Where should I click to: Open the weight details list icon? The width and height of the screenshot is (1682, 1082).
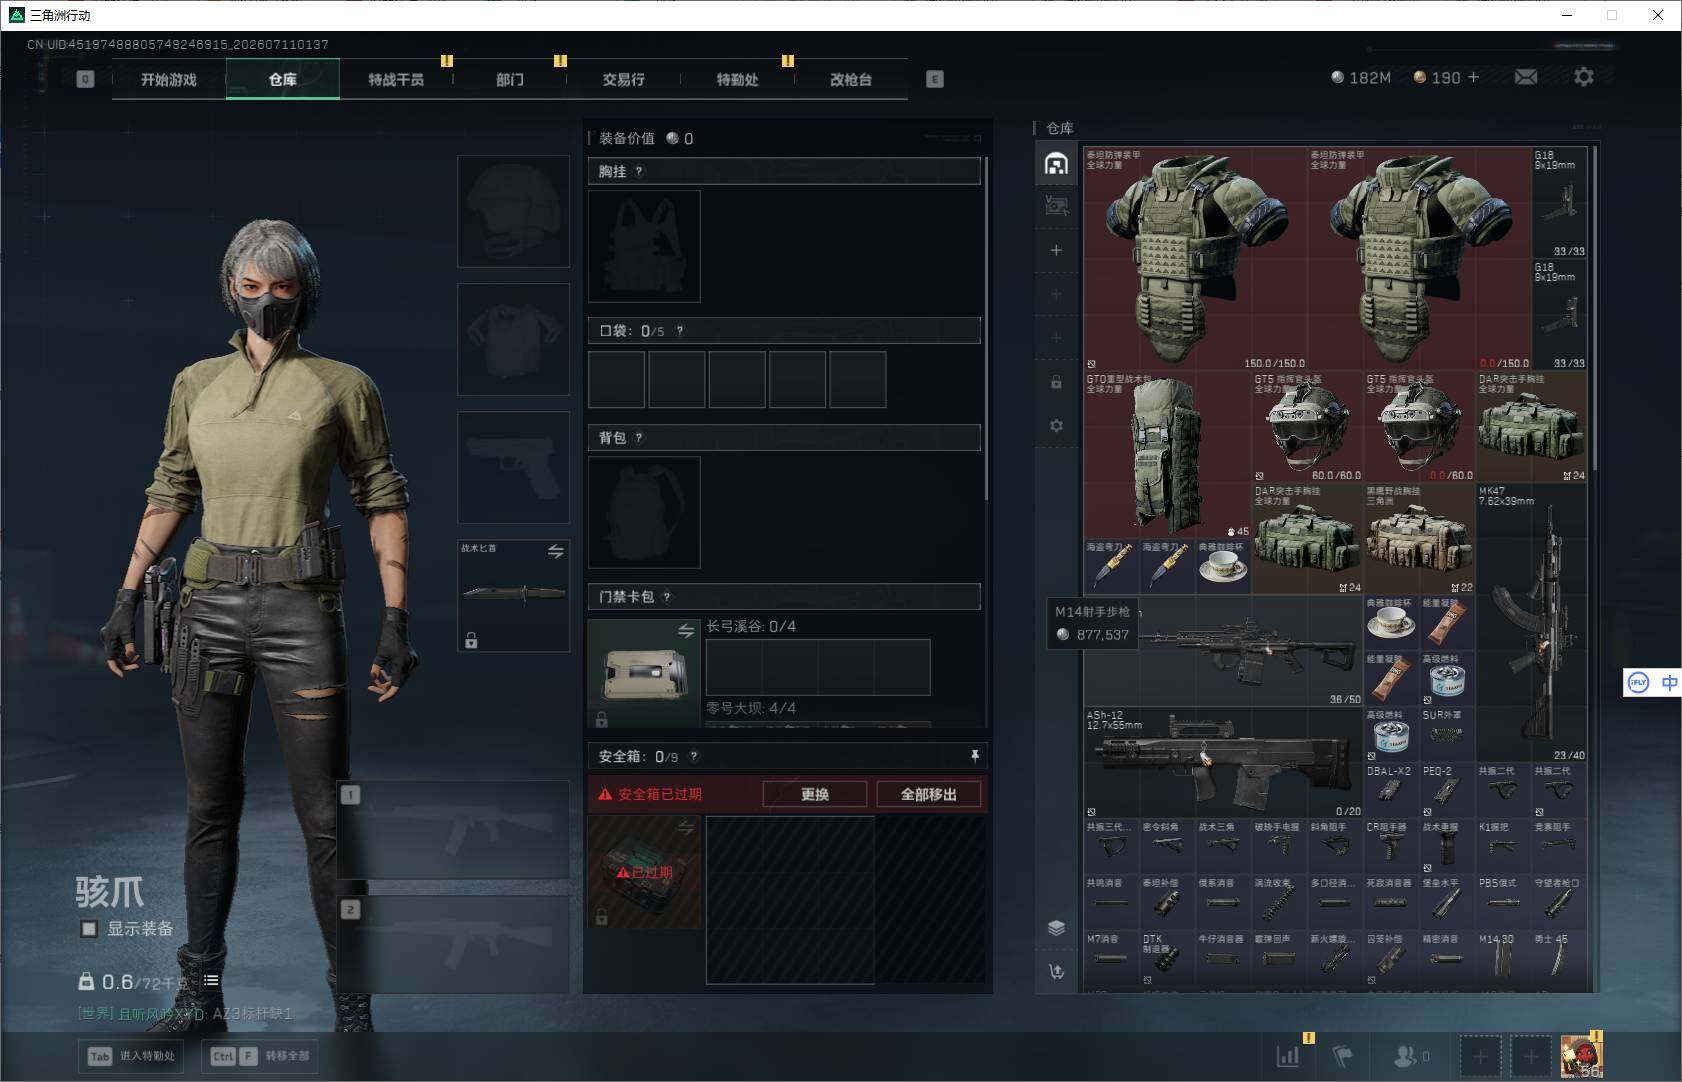click(211, 980)
